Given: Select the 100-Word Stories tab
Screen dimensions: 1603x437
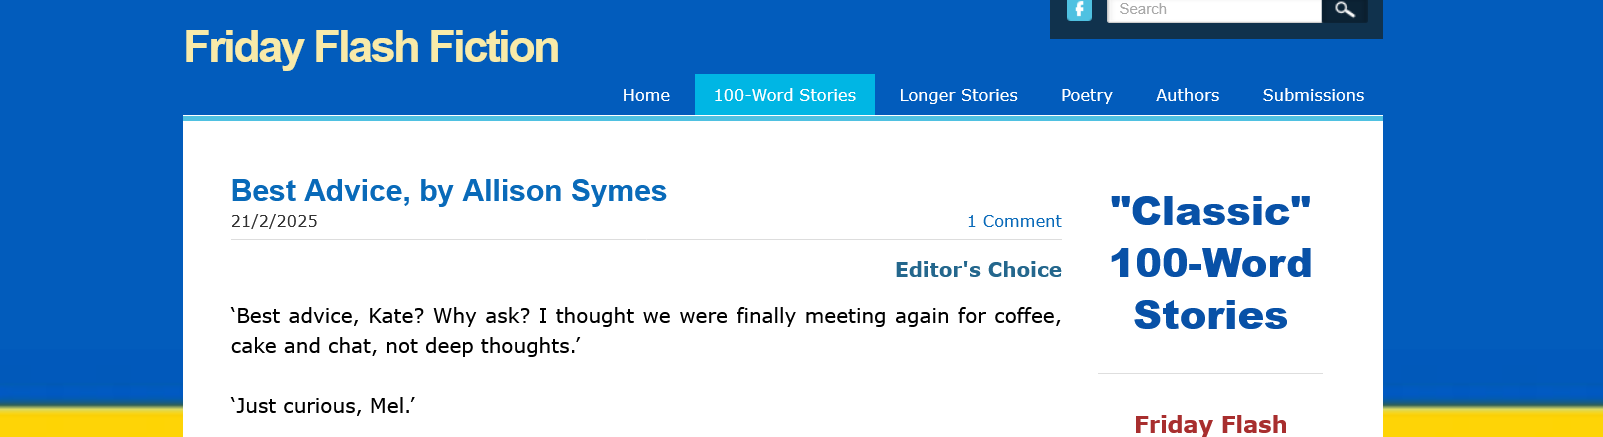Looking at the screenshot, I should [x=784, y=95].
